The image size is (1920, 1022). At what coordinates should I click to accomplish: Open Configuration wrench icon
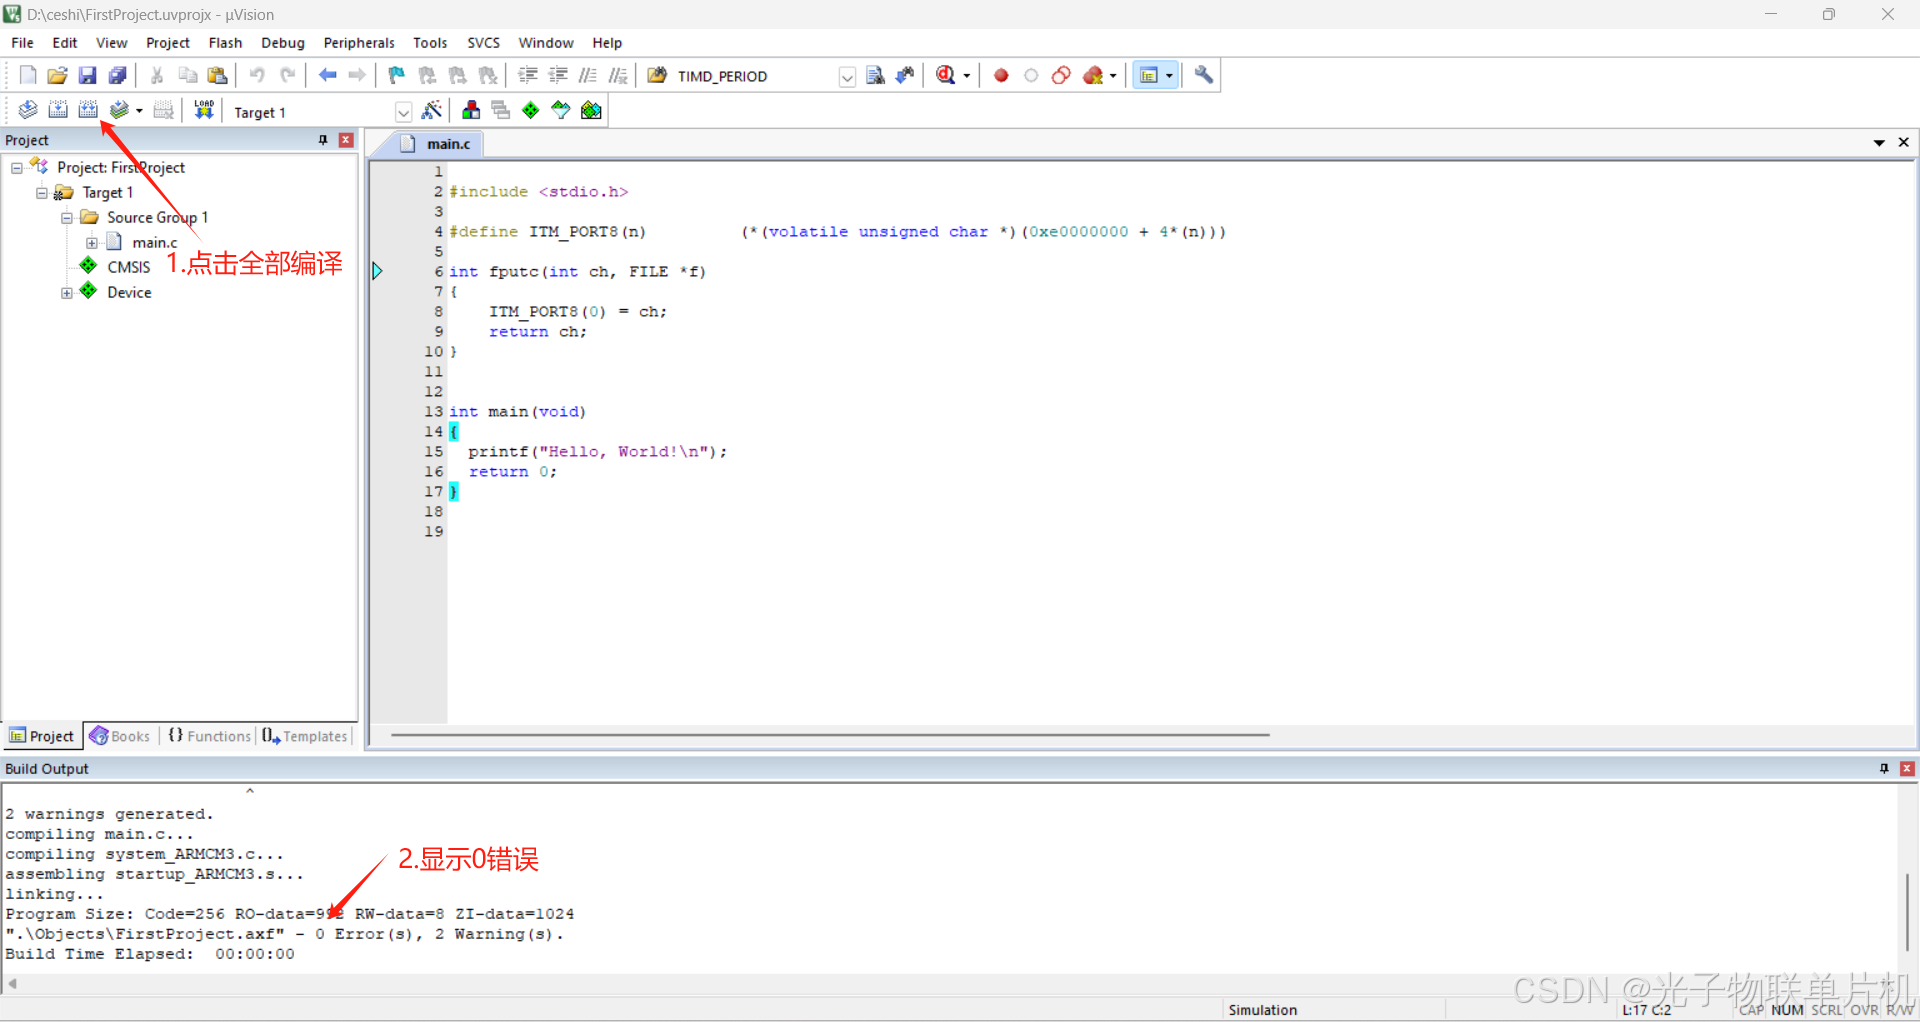point(1204,75)
